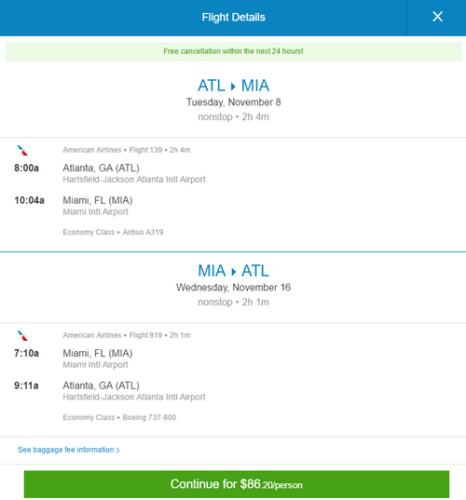Open See baggage fee information link
Viewport: 466px width, 500px height.
coord(68,450)
